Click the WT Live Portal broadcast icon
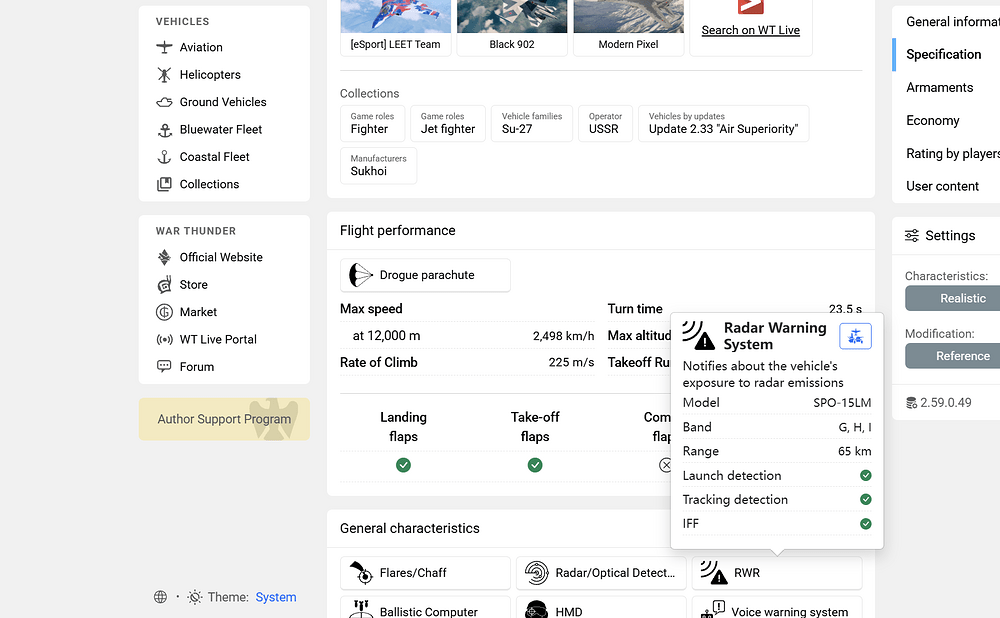1000x618 pixels. pos(164,339)
